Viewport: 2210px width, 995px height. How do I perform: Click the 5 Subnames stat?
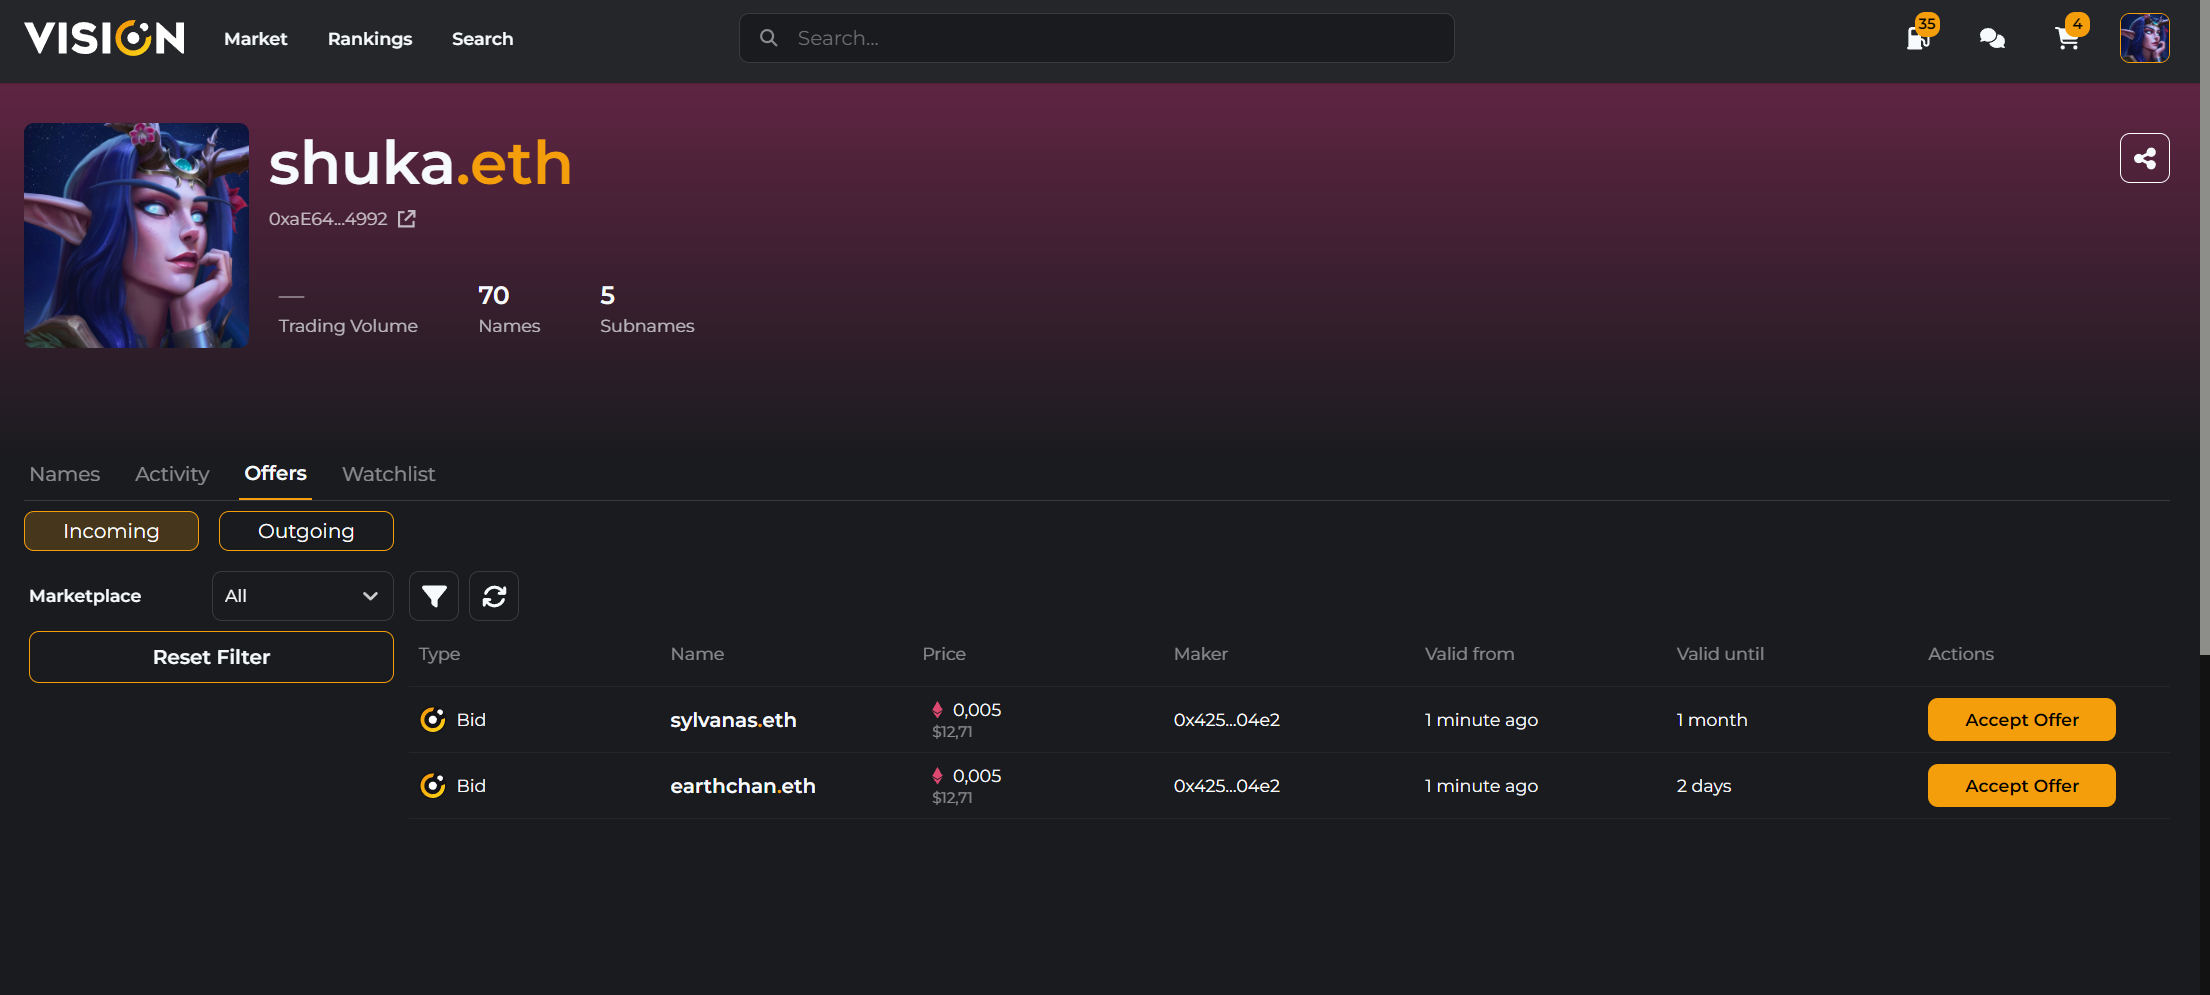(647, 309)
